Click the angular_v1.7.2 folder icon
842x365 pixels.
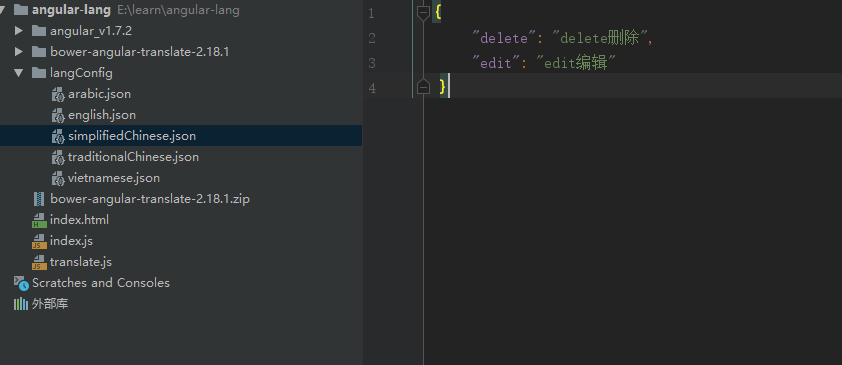[39, 31]
